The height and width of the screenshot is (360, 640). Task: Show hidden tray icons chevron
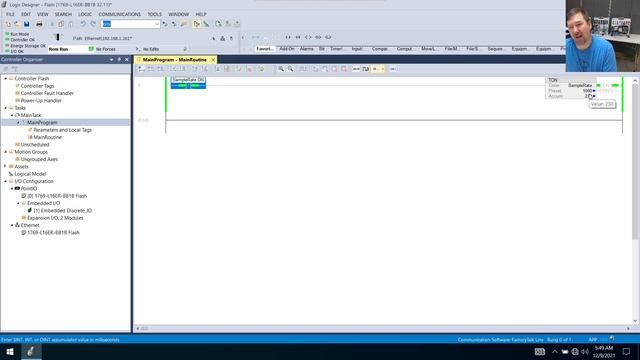coord(555,351)
